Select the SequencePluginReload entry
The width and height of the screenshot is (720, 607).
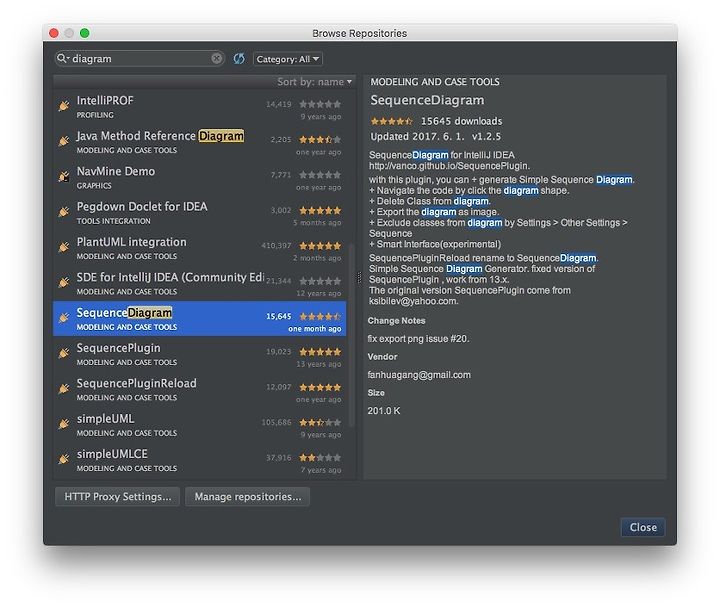pyautogui.click(x=200, y=389)
